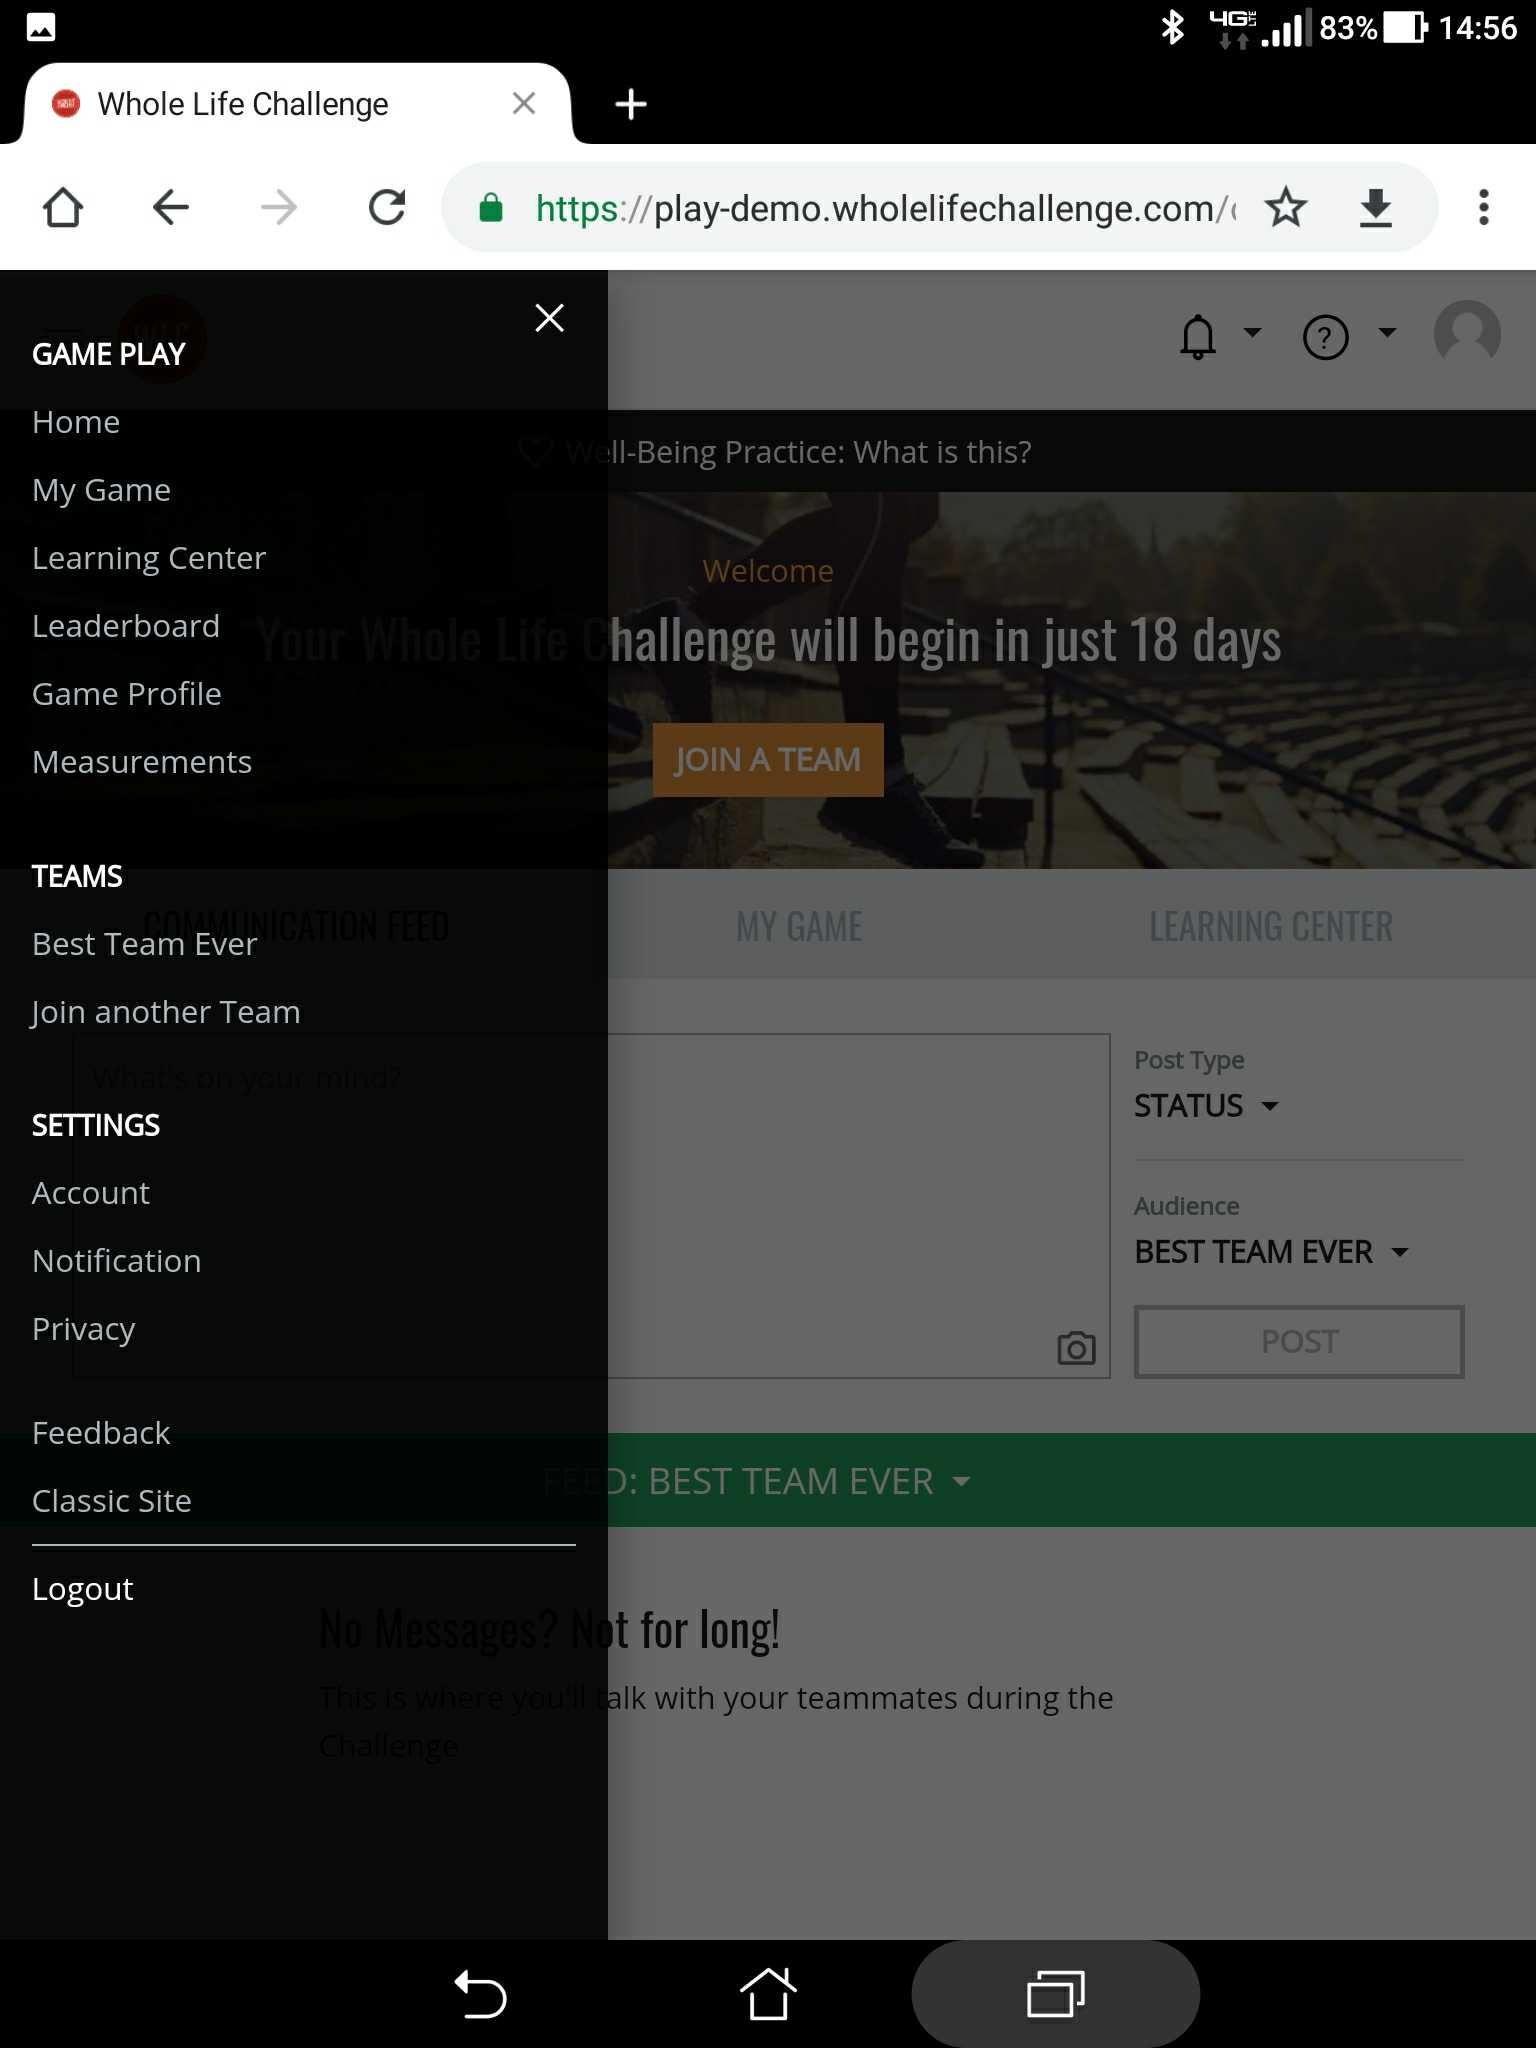Open a new browser tab

point(631,104)
